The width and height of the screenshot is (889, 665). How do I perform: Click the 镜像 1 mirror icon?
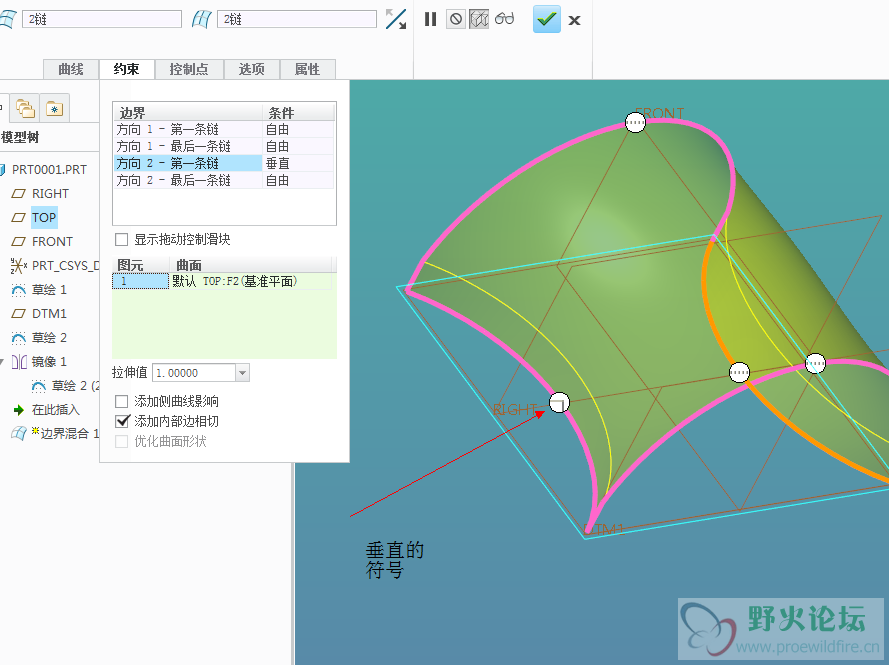(x=19, y=362)
